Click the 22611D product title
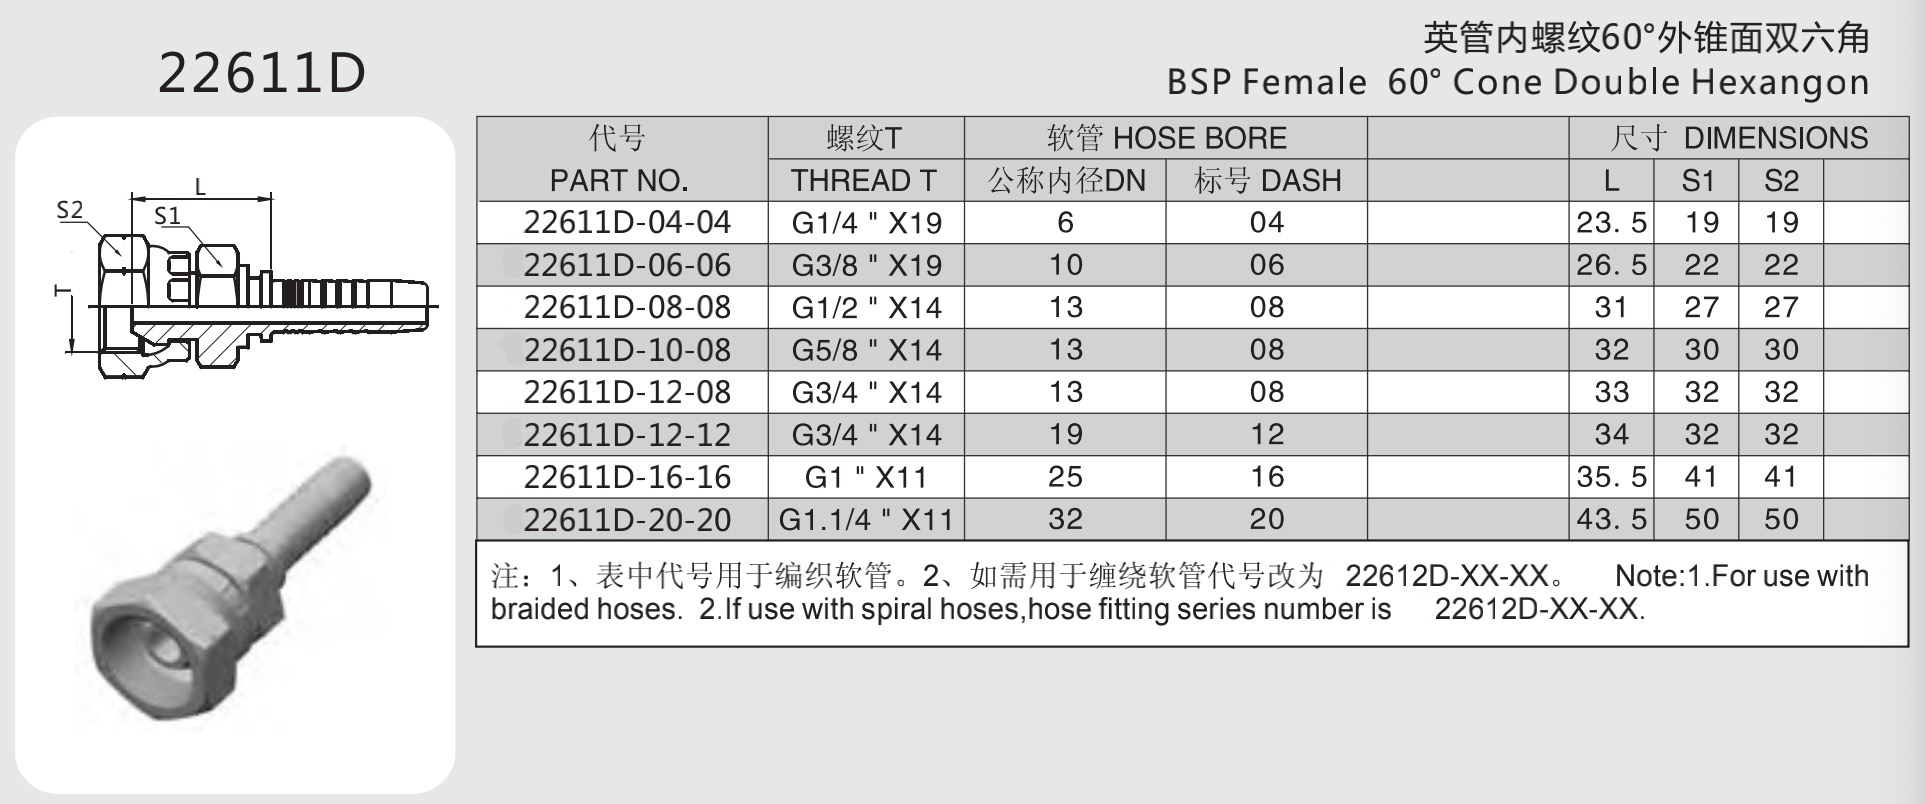This screenshot has height=804, width=1926. point(262,73)
